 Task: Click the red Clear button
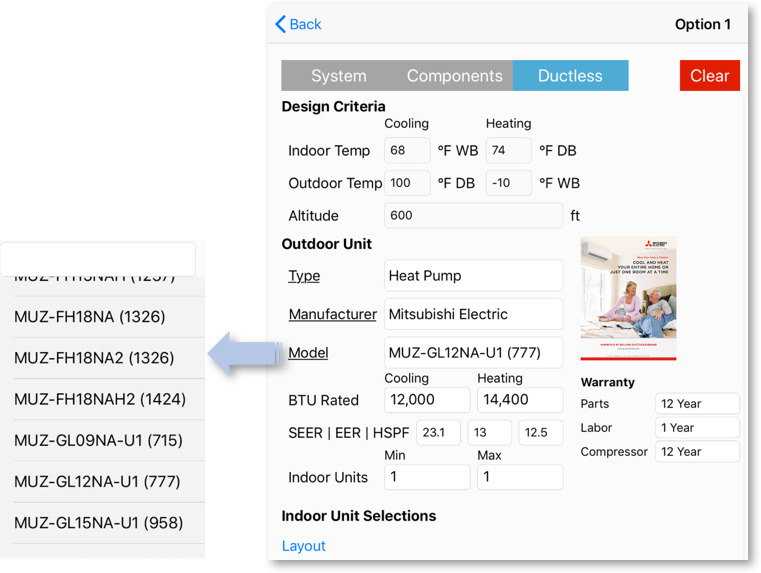tap(710, 76)
